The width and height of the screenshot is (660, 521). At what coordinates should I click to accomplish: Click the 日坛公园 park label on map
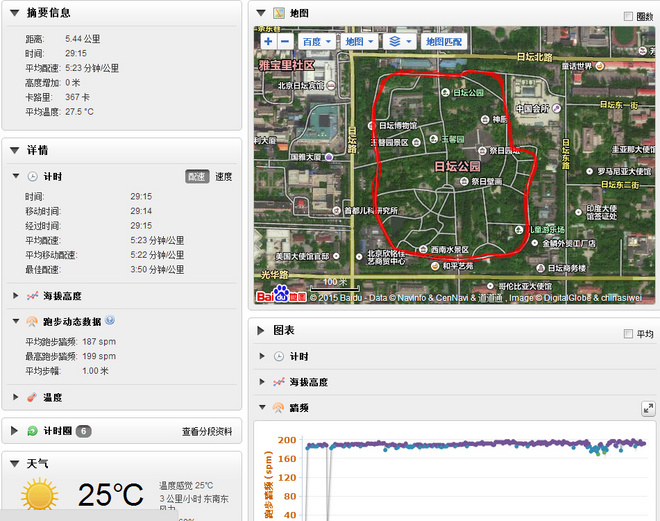pos(457,166)
